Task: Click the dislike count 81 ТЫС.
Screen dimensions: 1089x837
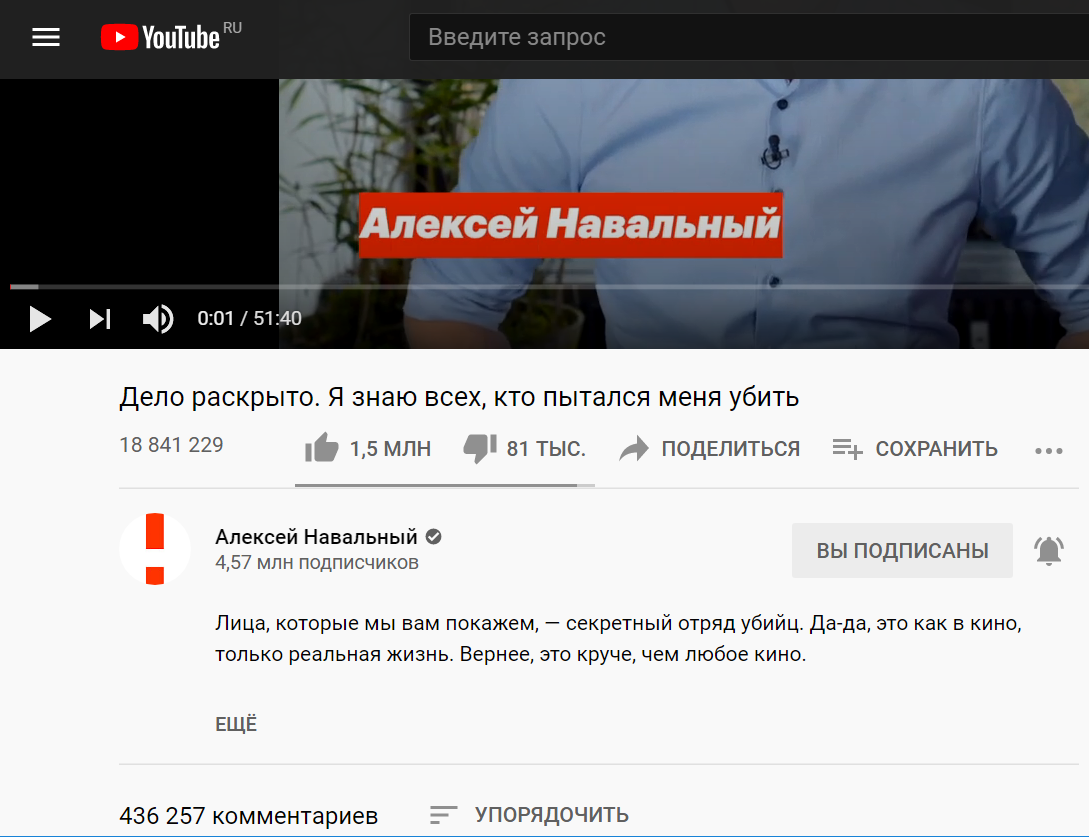Action: point(546,449)
